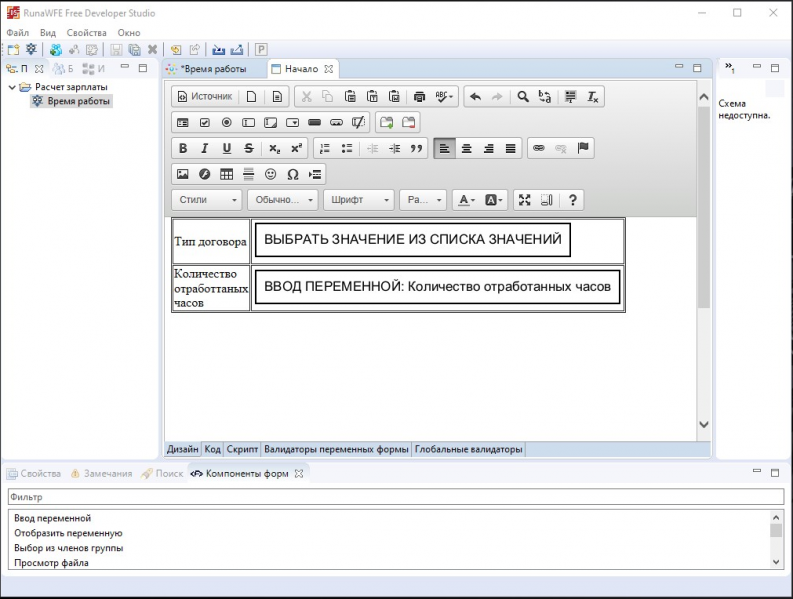This screenshot has width=793, height=599.
Task: Open the text color picker
Action: (466, 200)
